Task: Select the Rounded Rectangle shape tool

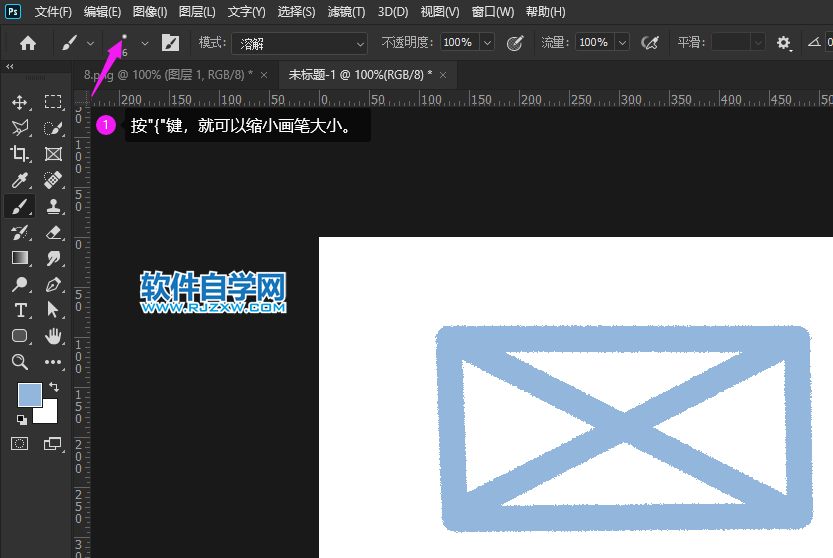Action: click(x=20, y=336)
